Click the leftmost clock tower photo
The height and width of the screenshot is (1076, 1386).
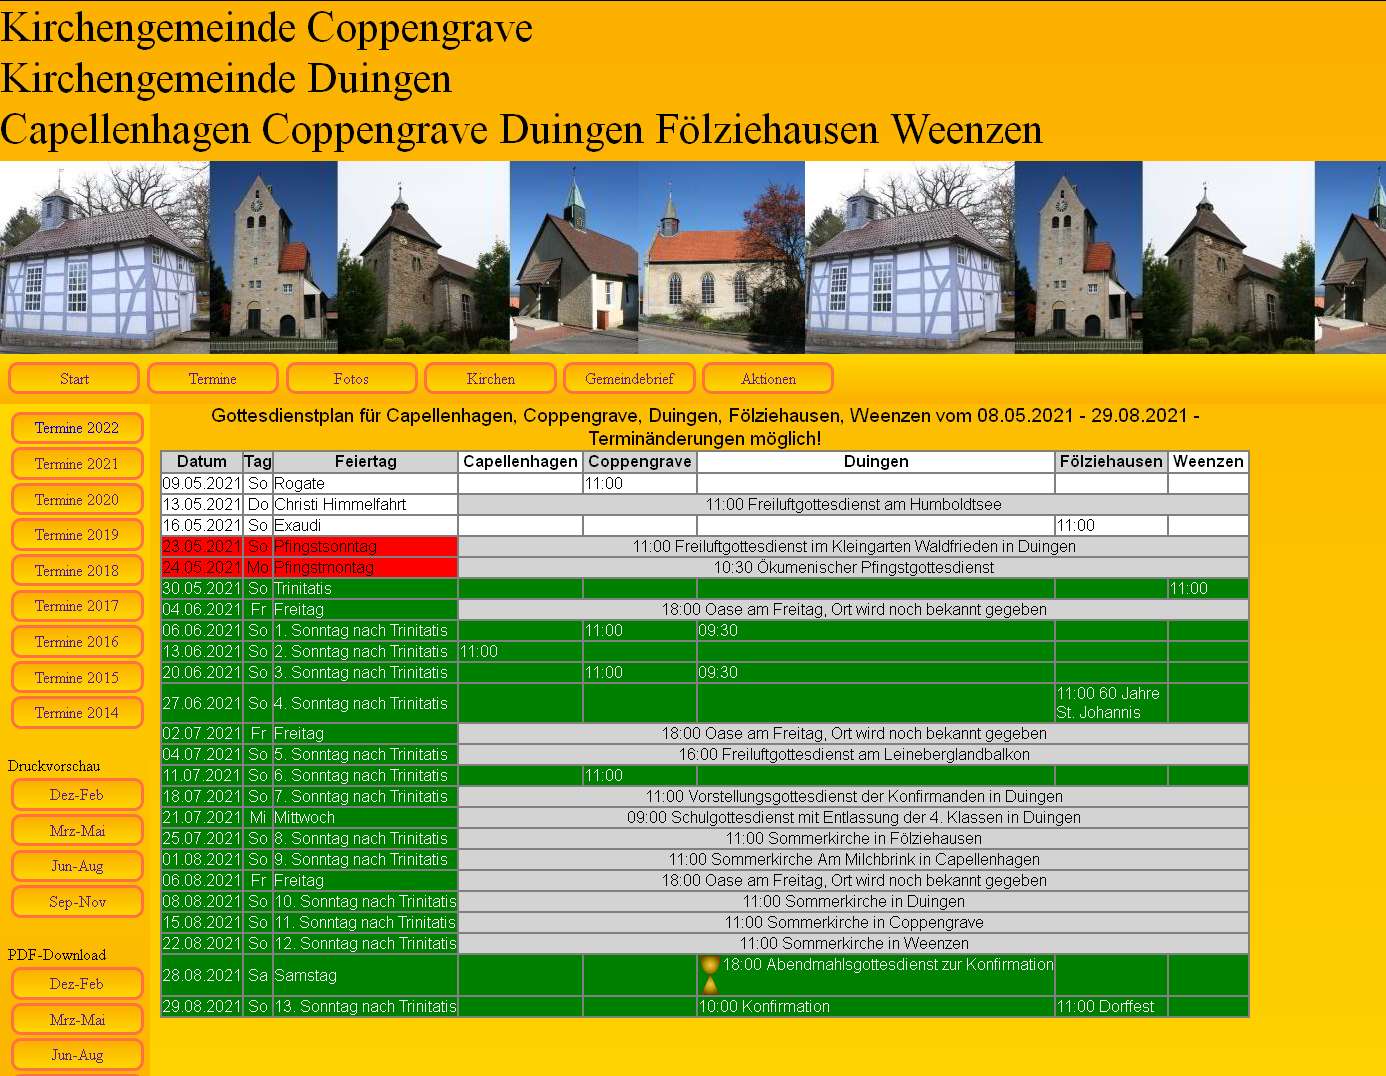[274, 257]
